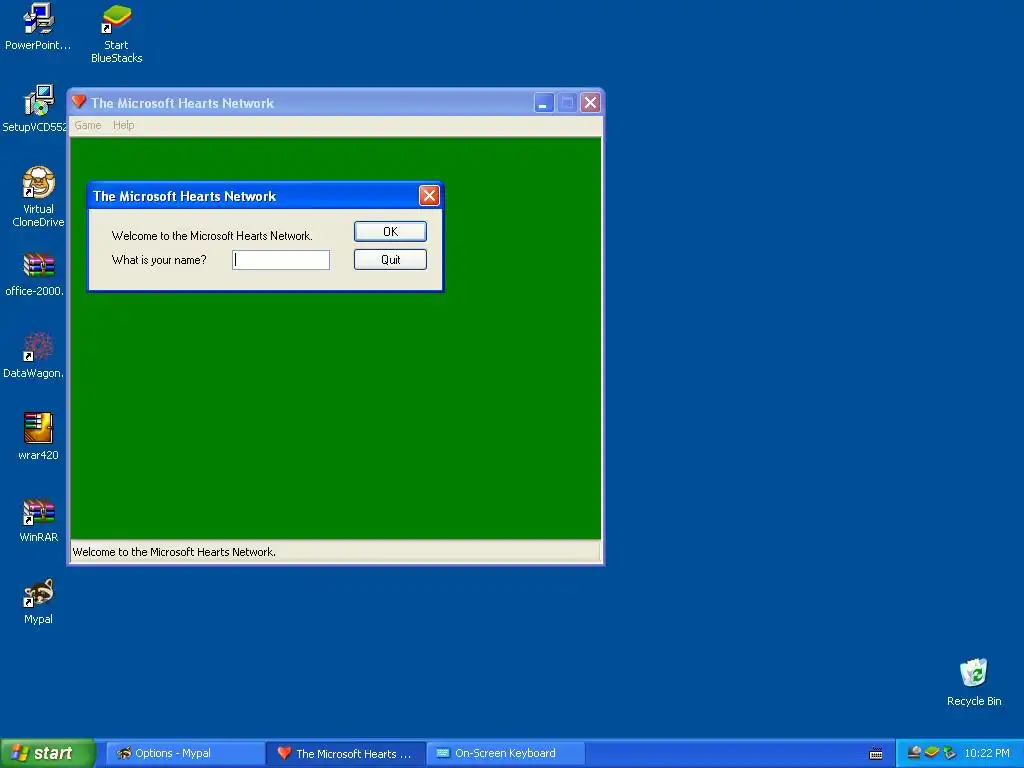The width and height of the screenshot is (1024, 768).
Task: Click the first system tray icon
Action: 914,753
